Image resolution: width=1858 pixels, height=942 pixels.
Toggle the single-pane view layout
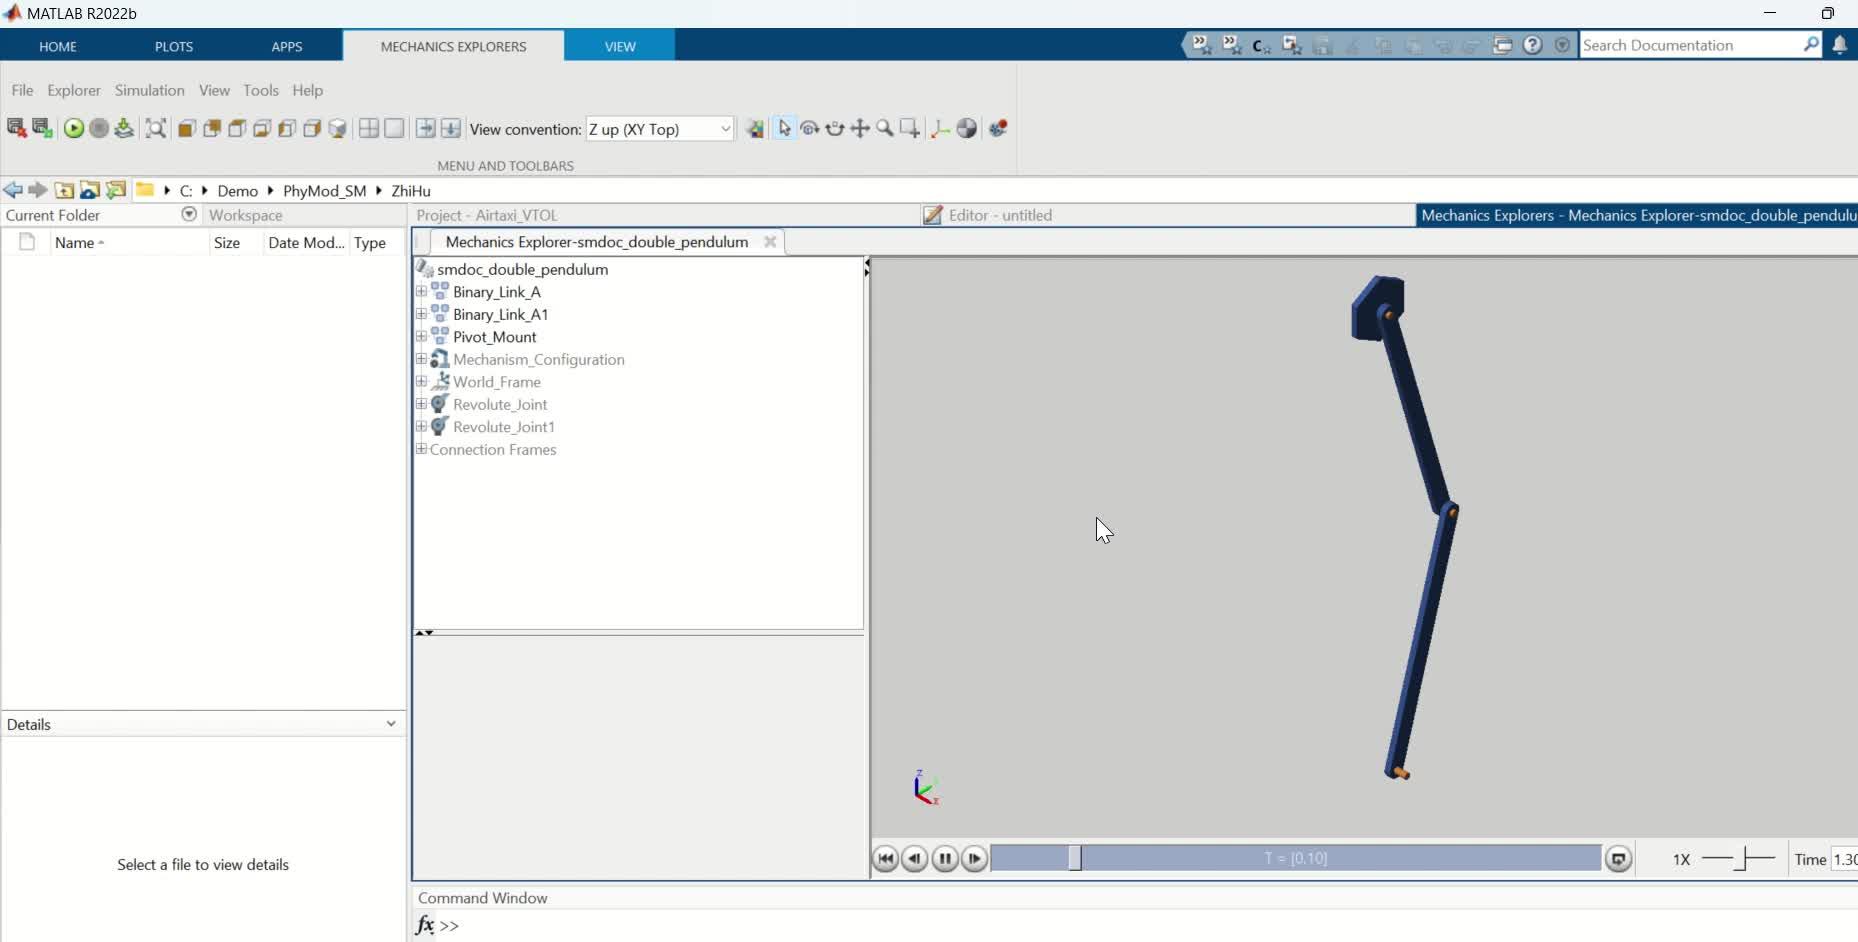click(393, 129)
